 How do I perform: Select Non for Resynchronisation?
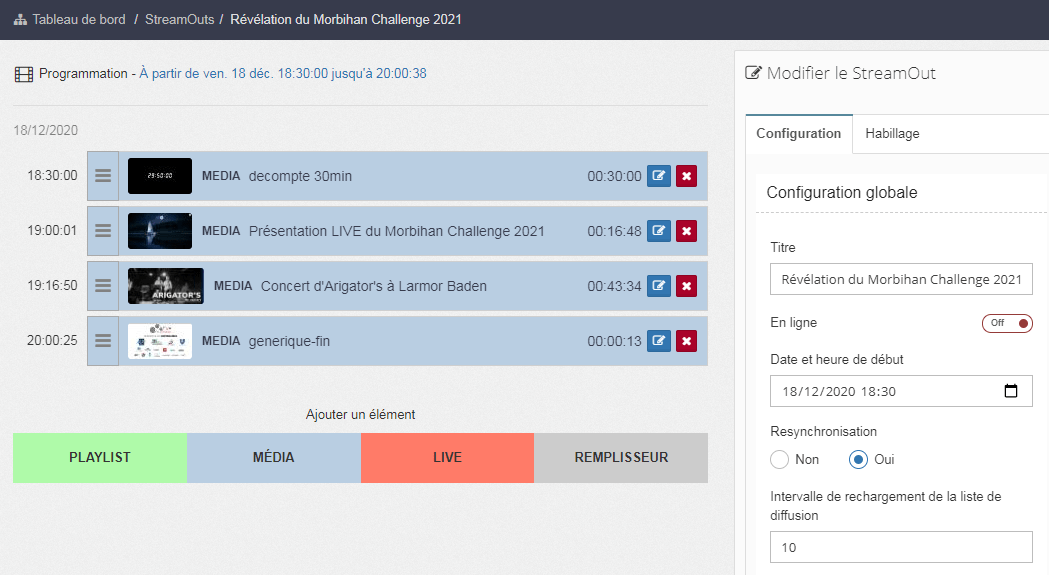click(x=779, y=459)
